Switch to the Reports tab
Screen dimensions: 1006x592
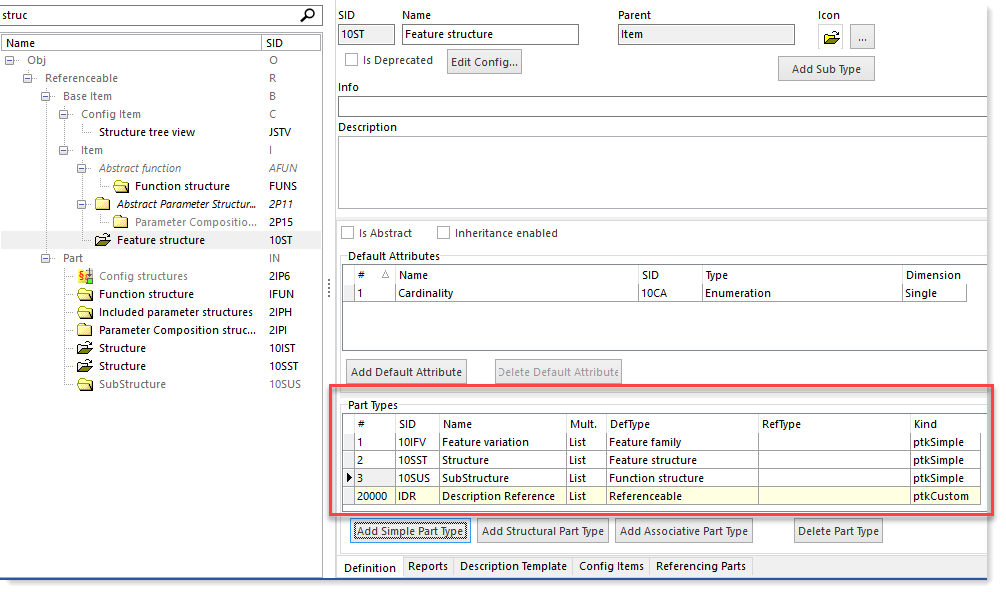pos(428,566)
